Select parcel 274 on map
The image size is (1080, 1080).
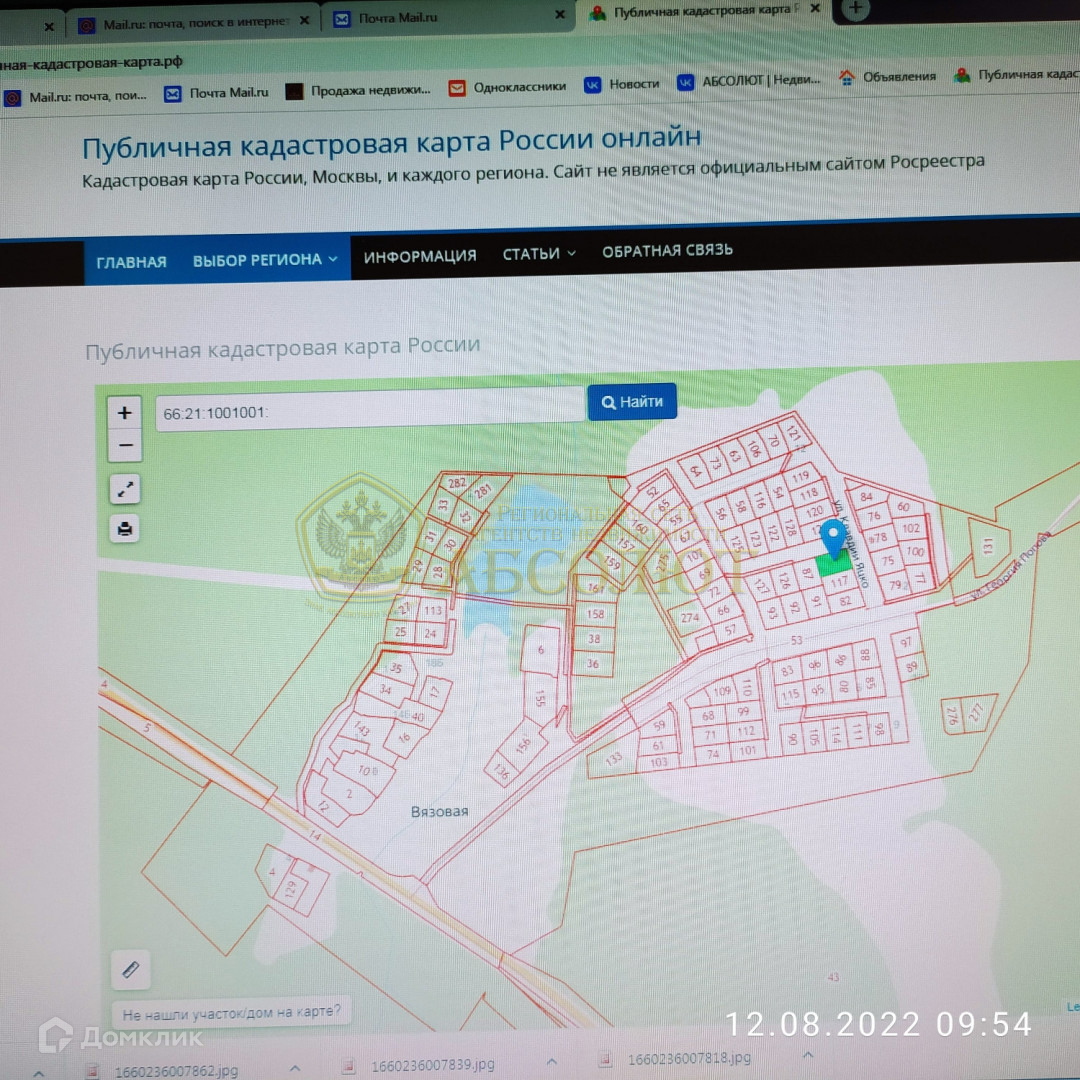pos(689,617)
